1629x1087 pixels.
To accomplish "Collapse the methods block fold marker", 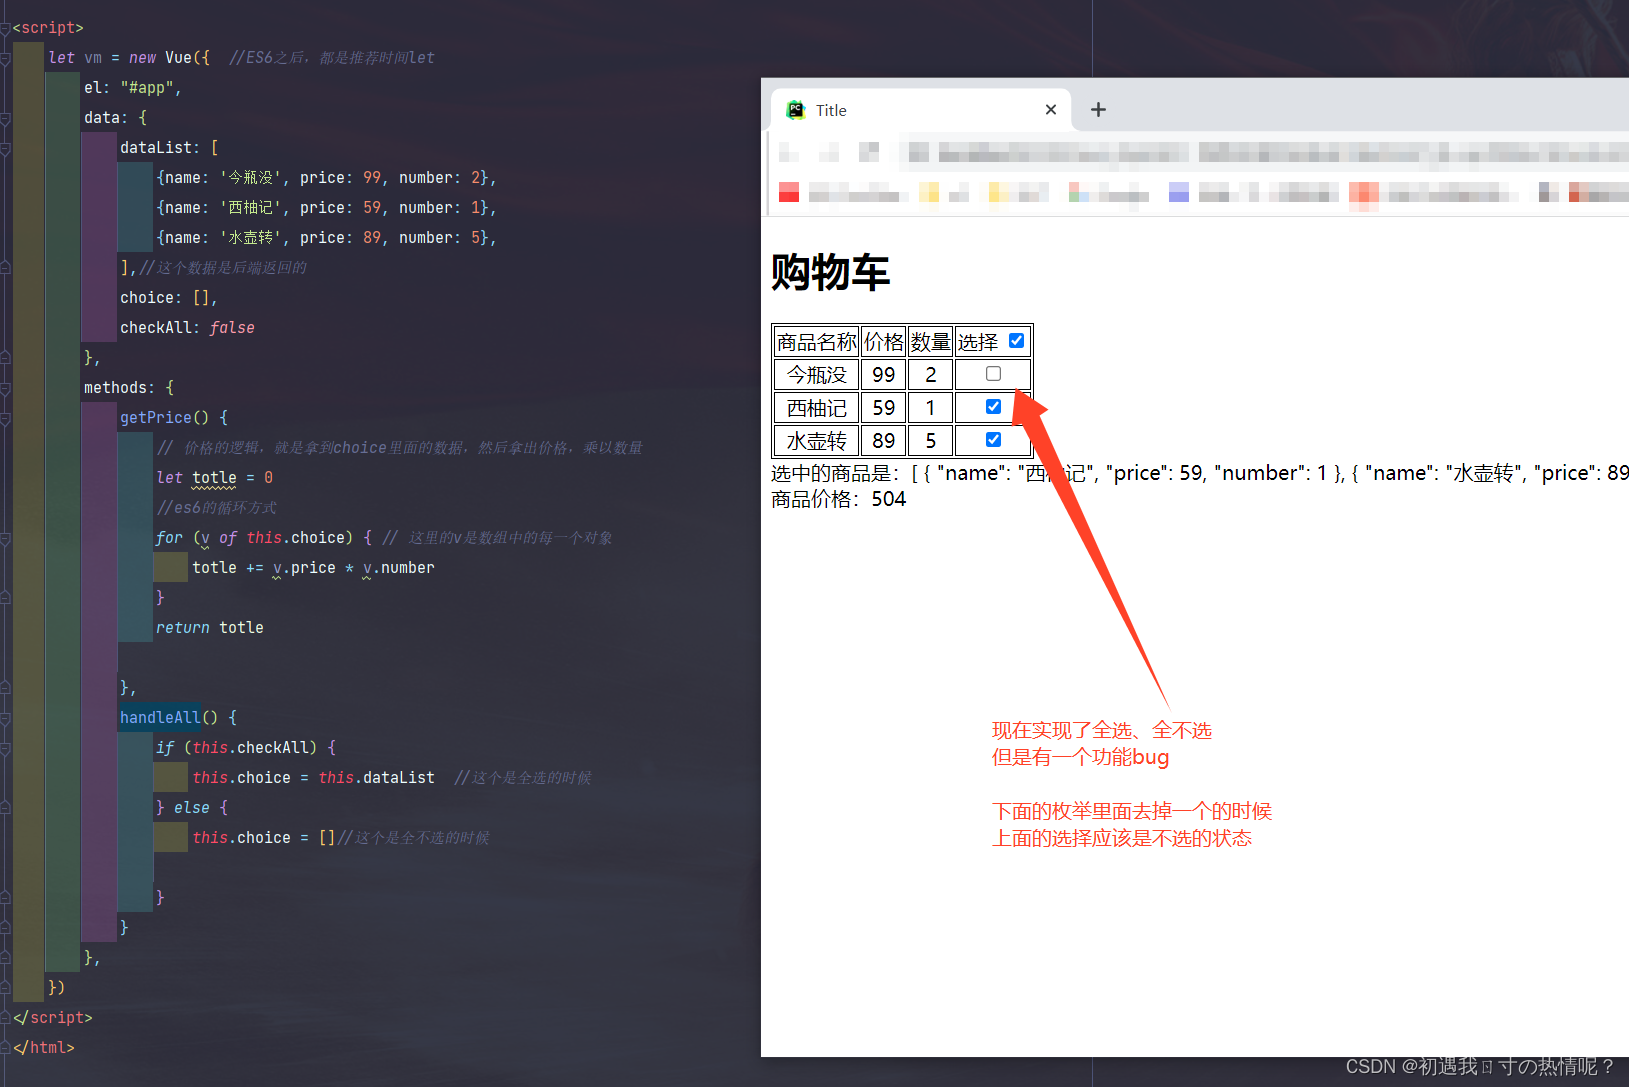I will click(6, 388).
